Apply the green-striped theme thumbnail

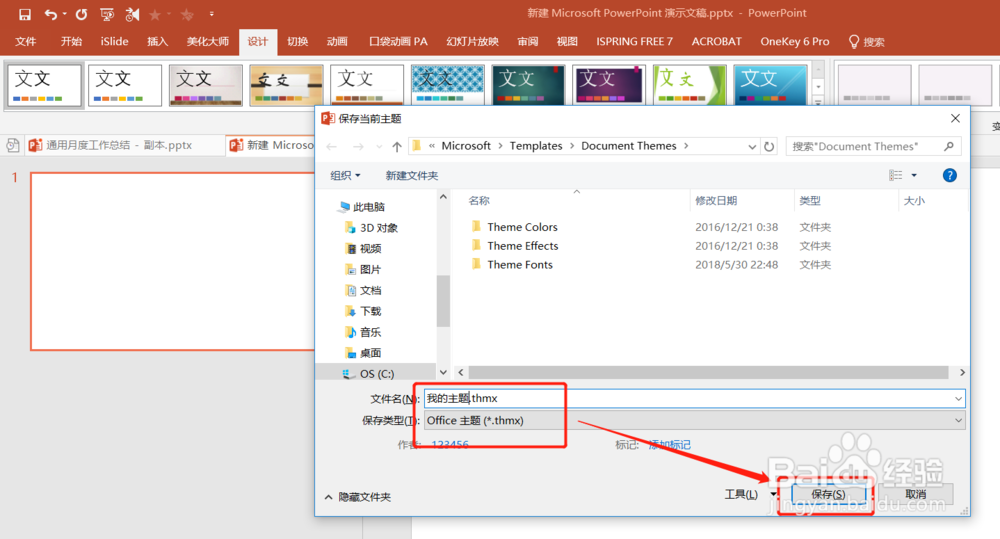click(689, 85)
